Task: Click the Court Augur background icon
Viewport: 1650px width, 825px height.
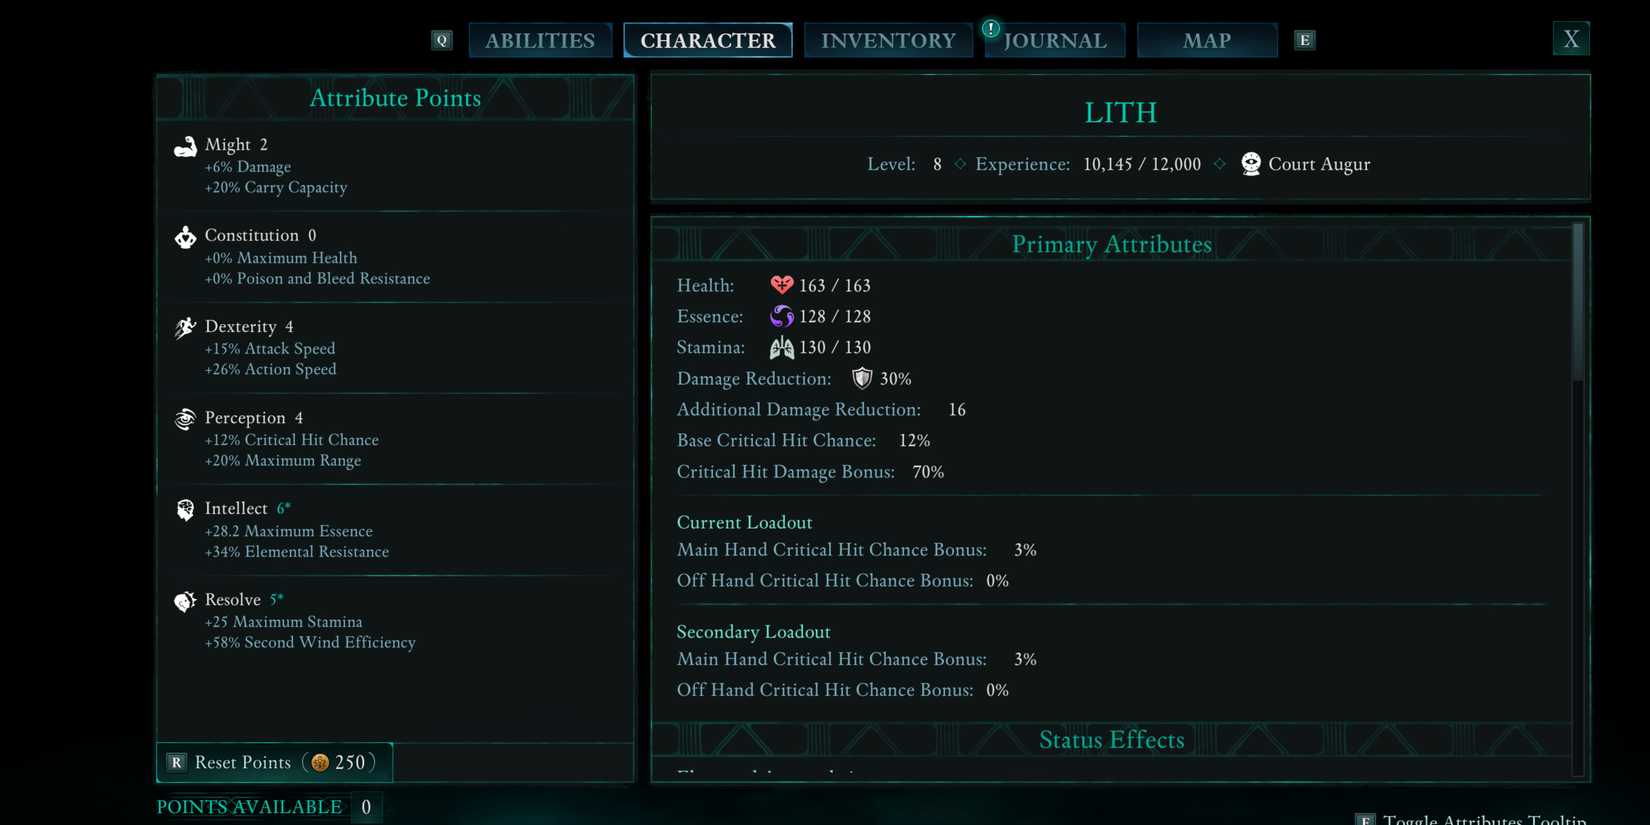Action: [1250, 164]
